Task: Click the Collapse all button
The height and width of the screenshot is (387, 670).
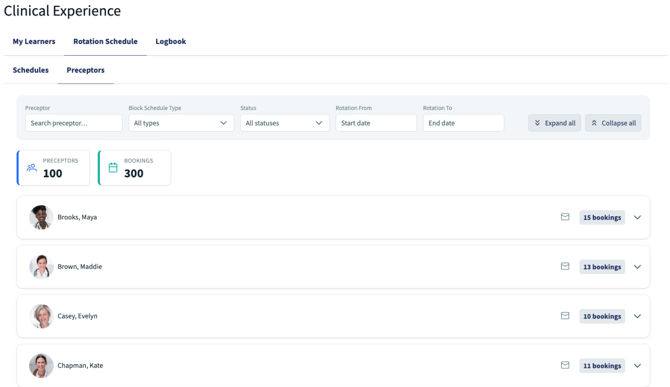Action: tap(613, 123)
